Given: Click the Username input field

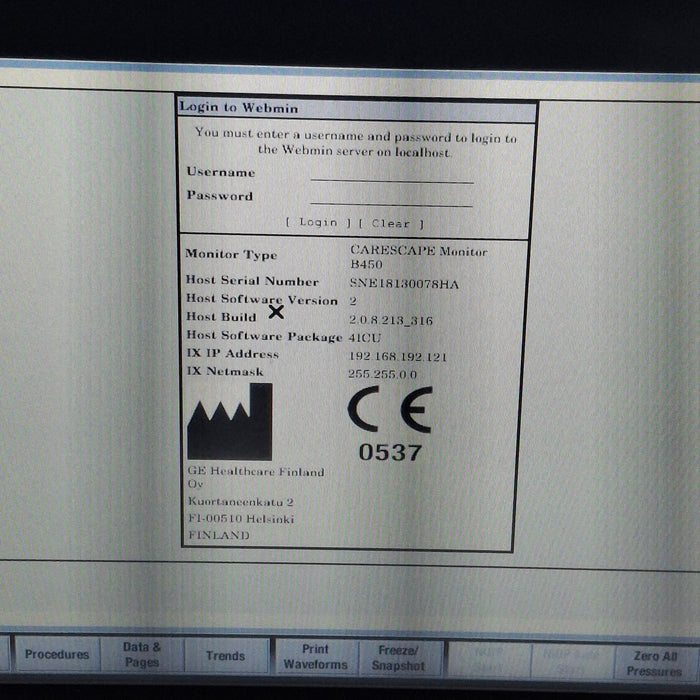Looking at the screenshot, I should (x=392, y=175).
